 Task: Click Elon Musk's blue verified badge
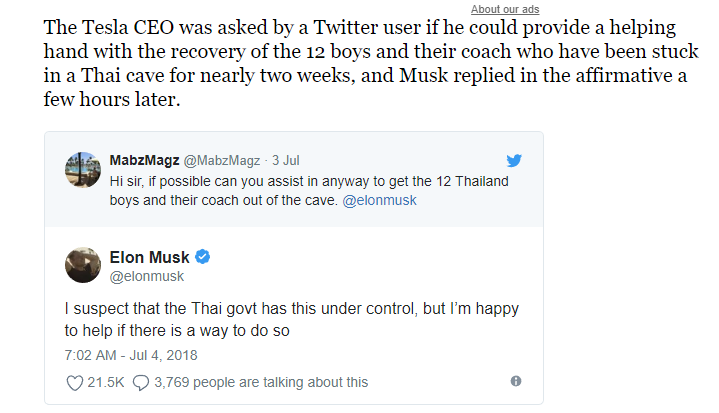(x=202, y=257)
